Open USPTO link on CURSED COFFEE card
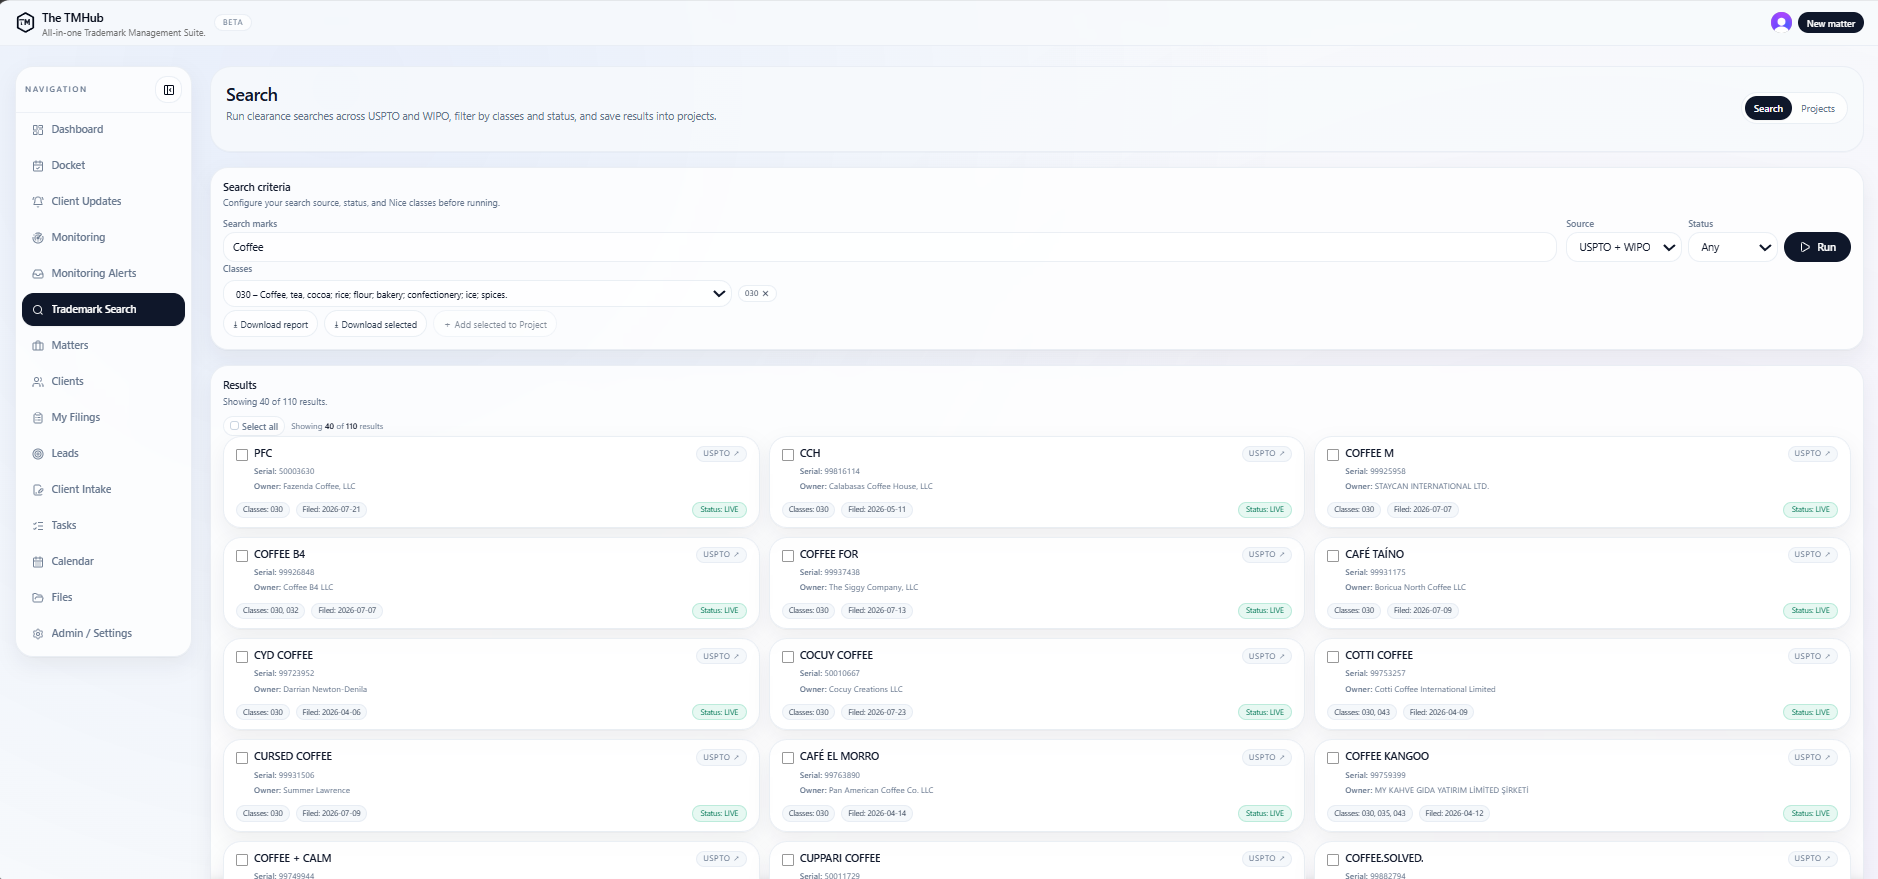 tap(721, 758)
